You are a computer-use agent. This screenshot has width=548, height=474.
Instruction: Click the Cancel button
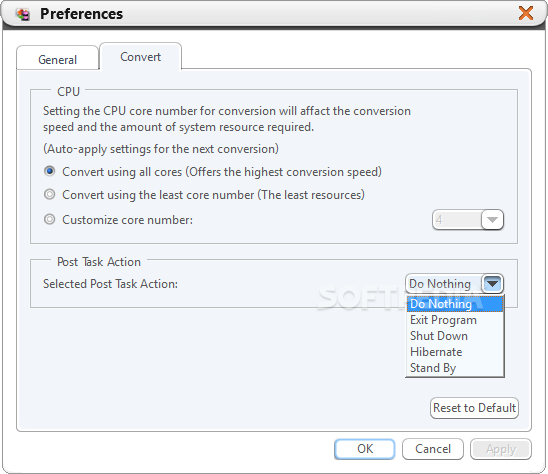433,449
